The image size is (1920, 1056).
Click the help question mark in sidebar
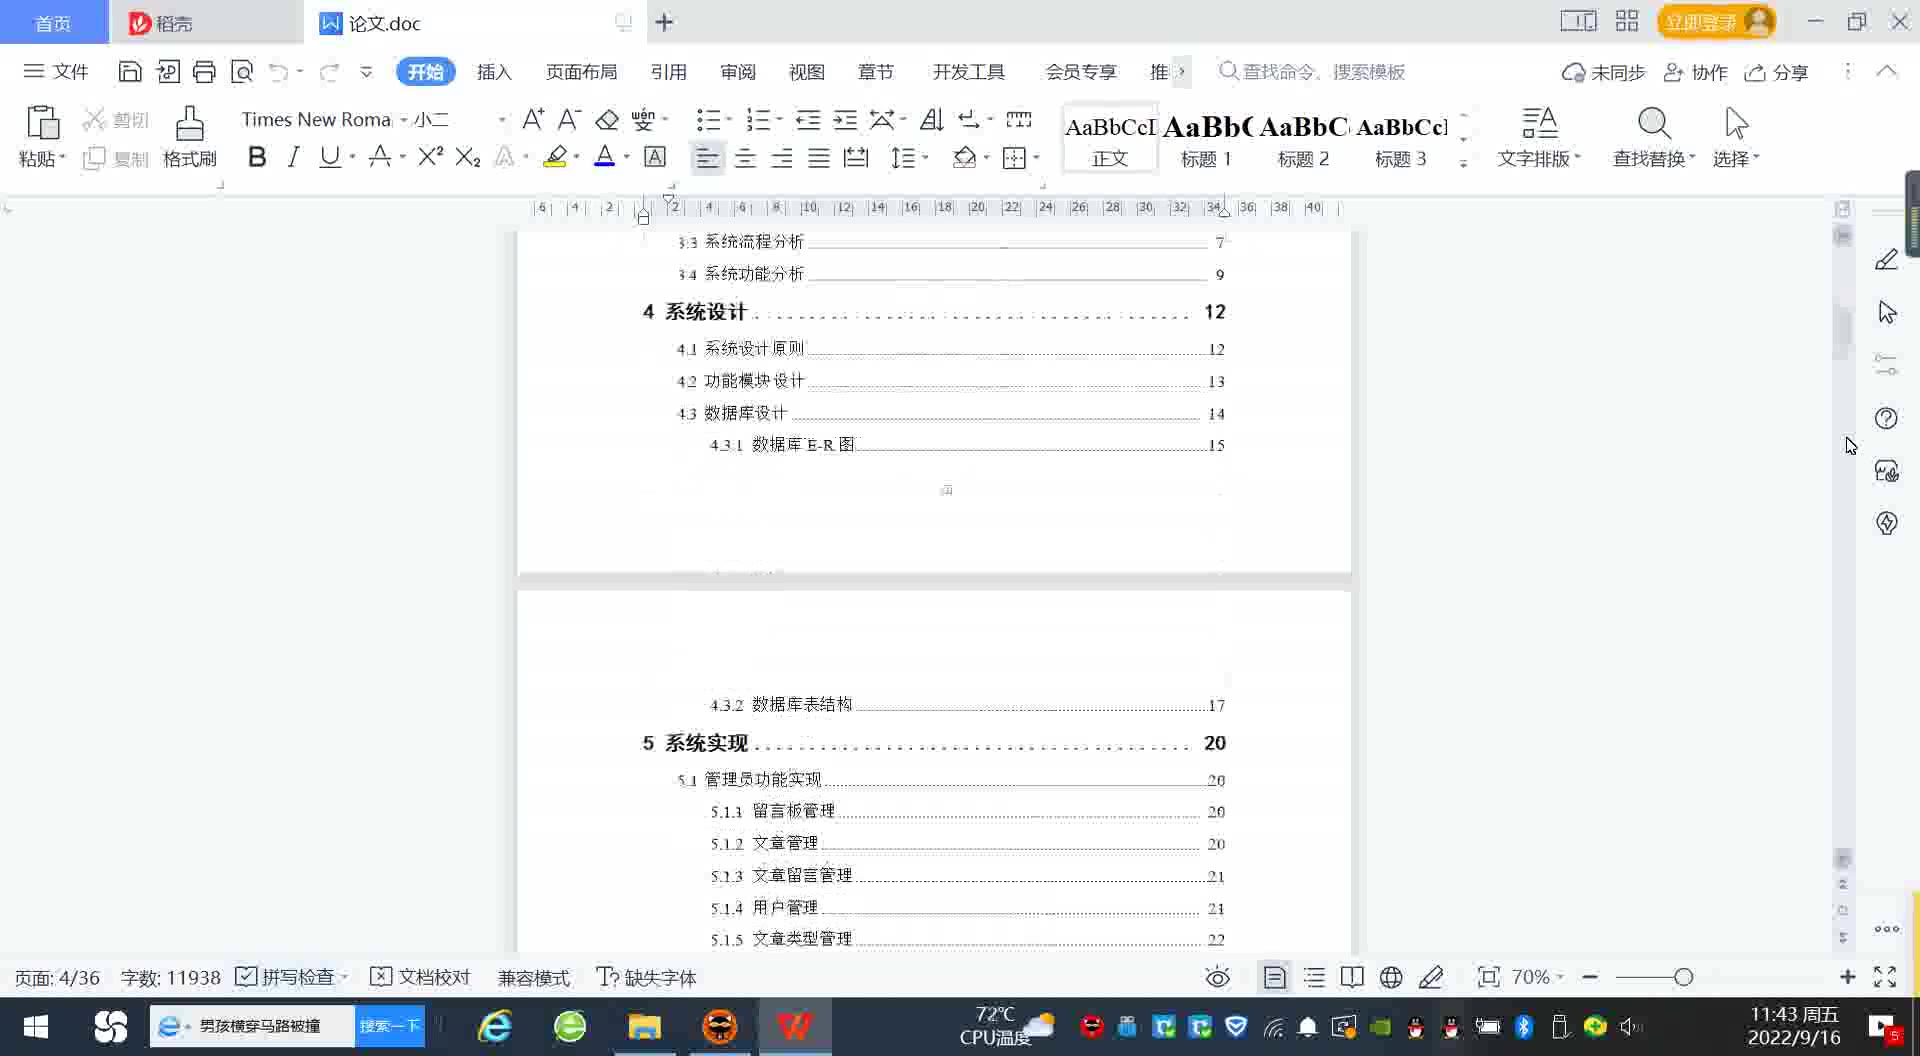[x=1886, y=418]
